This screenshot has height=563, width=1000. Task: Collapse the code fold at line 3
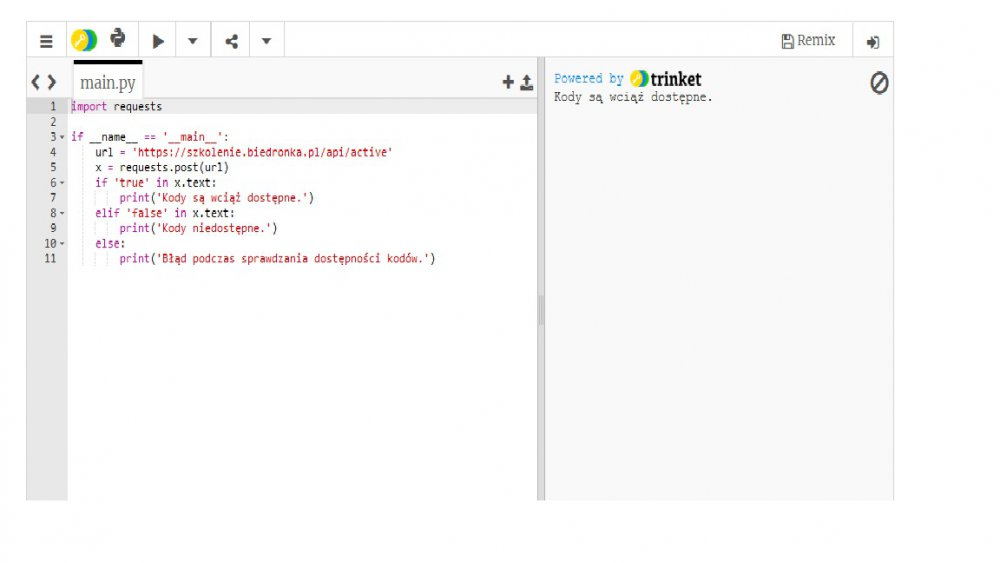click(62, 137)
